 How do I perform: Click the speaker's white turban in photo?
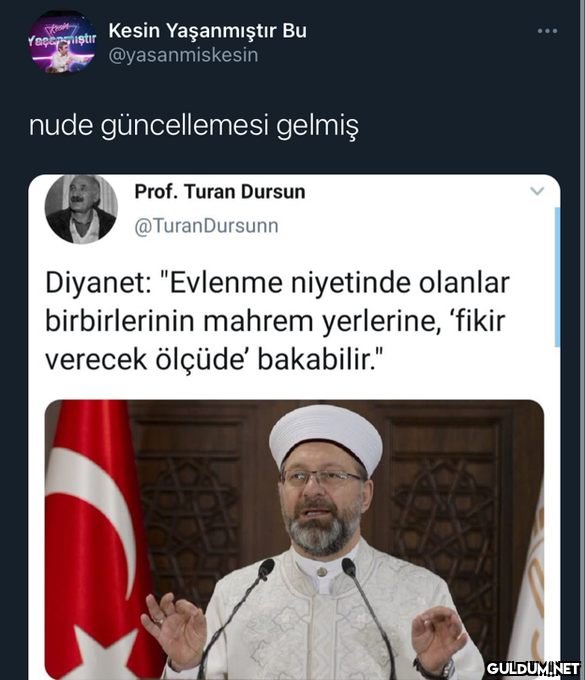[326, 437]
